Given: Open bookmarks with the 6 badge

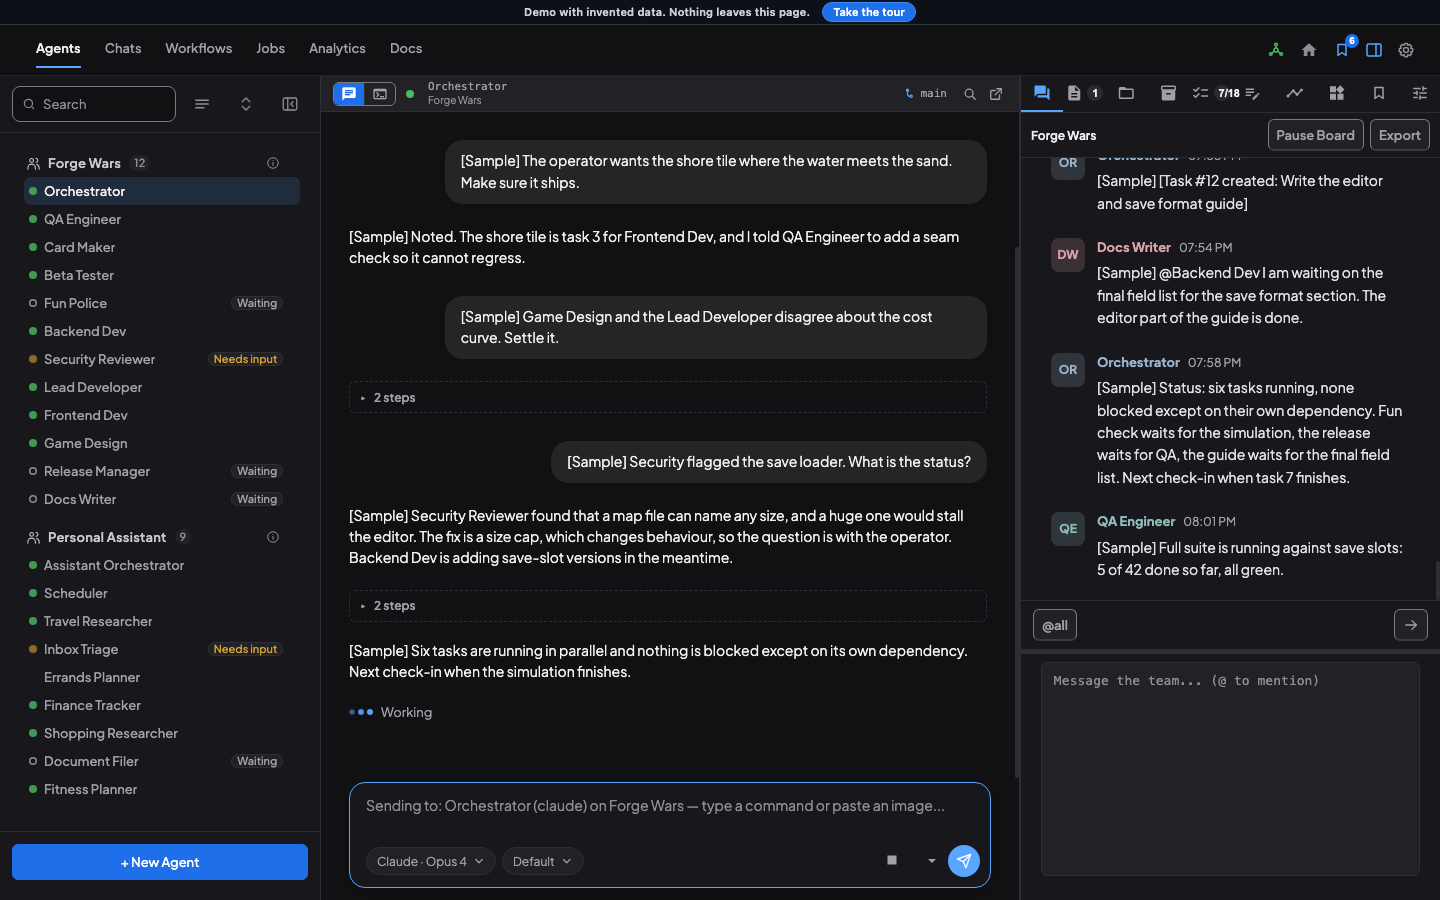Looking at the screenshot, I should click(1342, 50).
